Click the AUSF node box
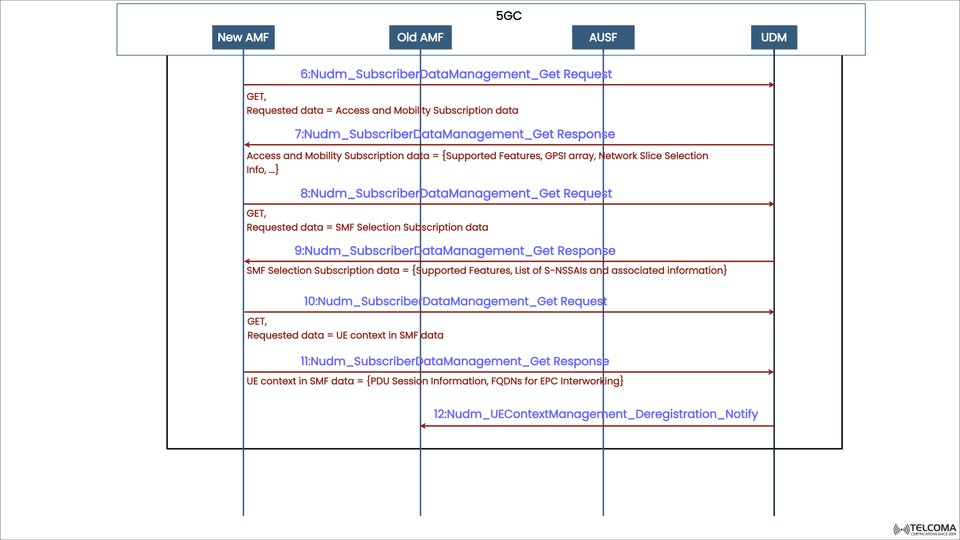Viewport: 960px width, 540px height. point(603,38)
